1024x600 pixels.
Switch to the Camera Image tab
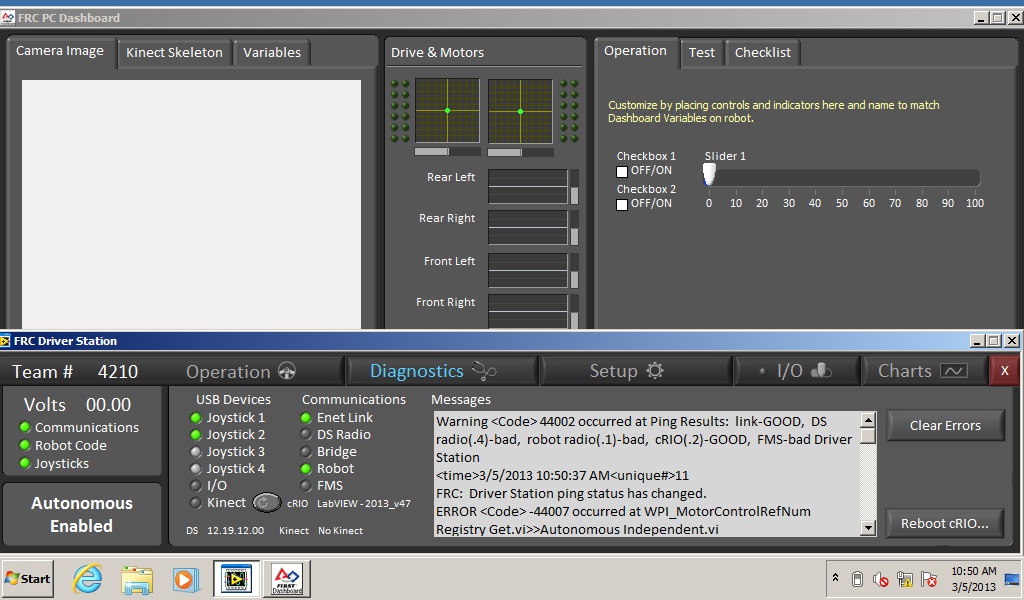pos(60,51)
